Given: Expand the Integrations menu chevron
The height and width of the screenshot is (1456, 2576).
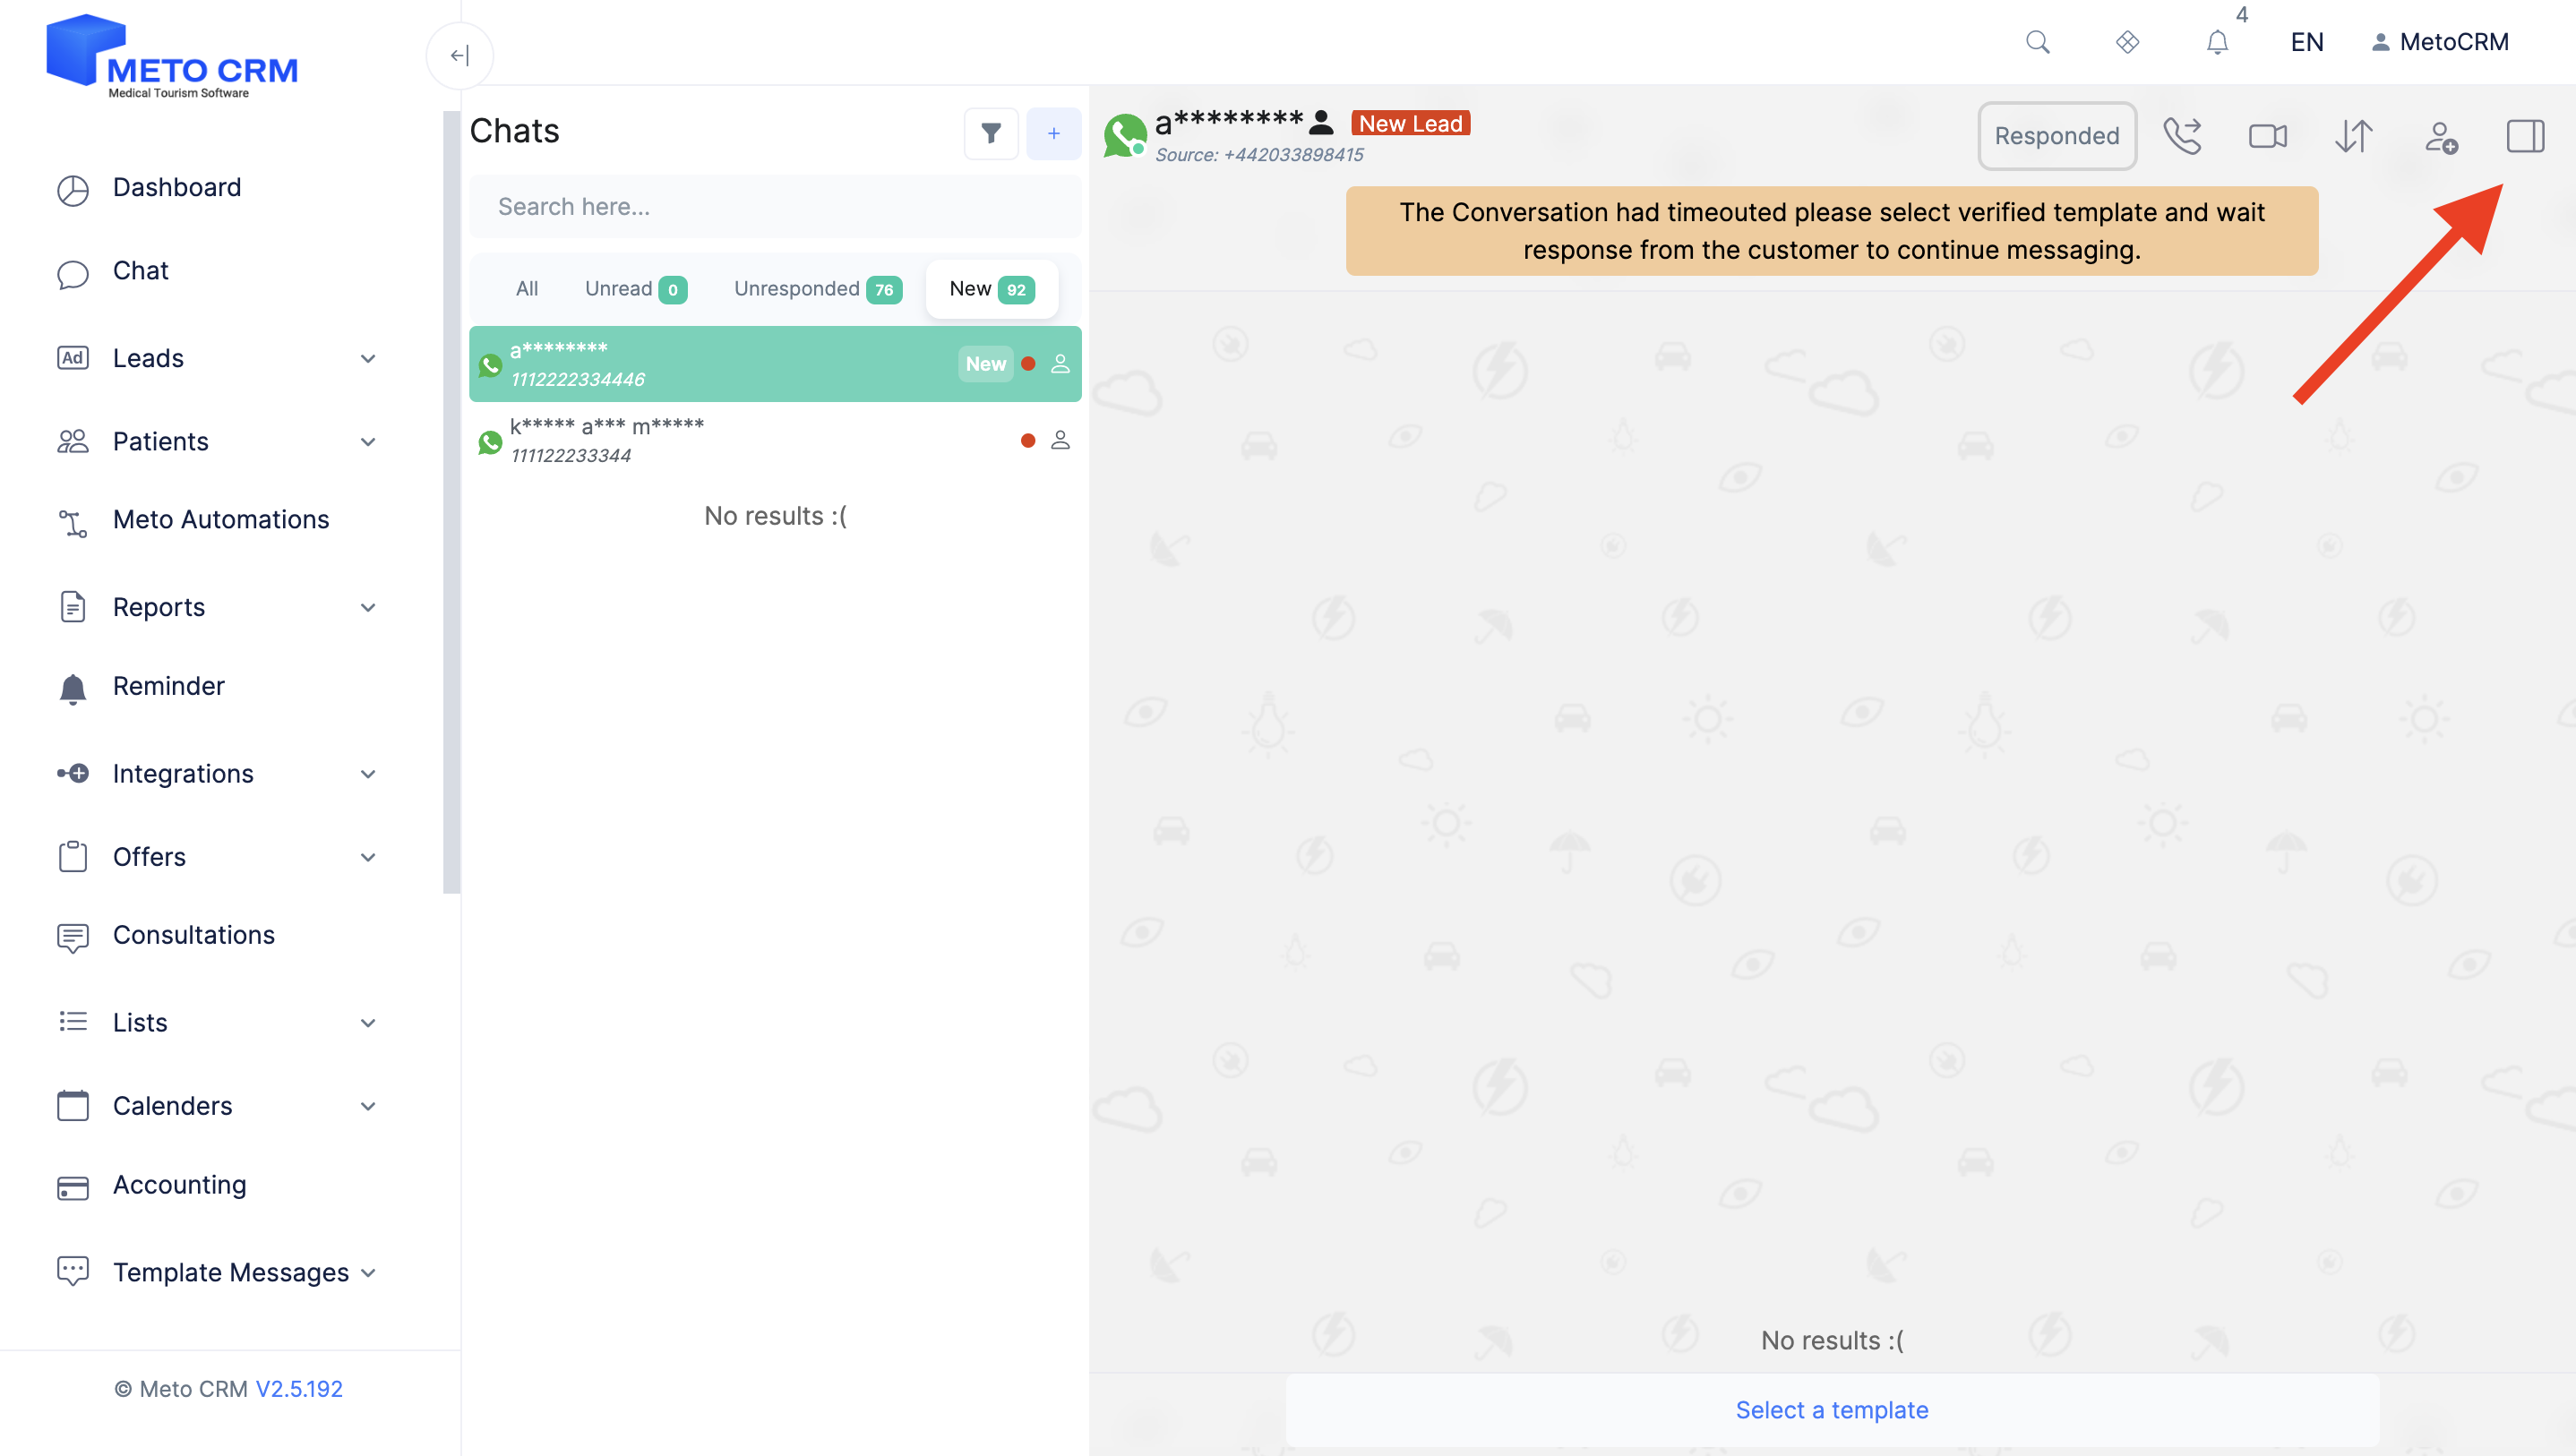Looking at the screenshot, I should [x=368, y=774].
